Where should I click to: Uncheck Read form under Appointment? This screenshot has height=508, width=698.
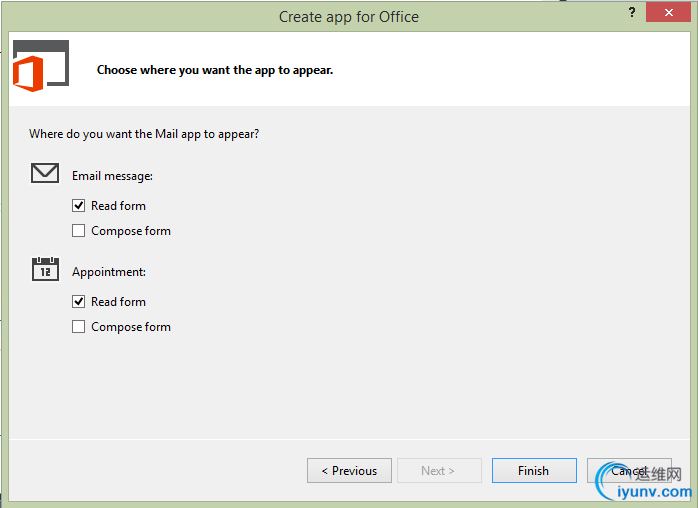[x=79, y=302]
